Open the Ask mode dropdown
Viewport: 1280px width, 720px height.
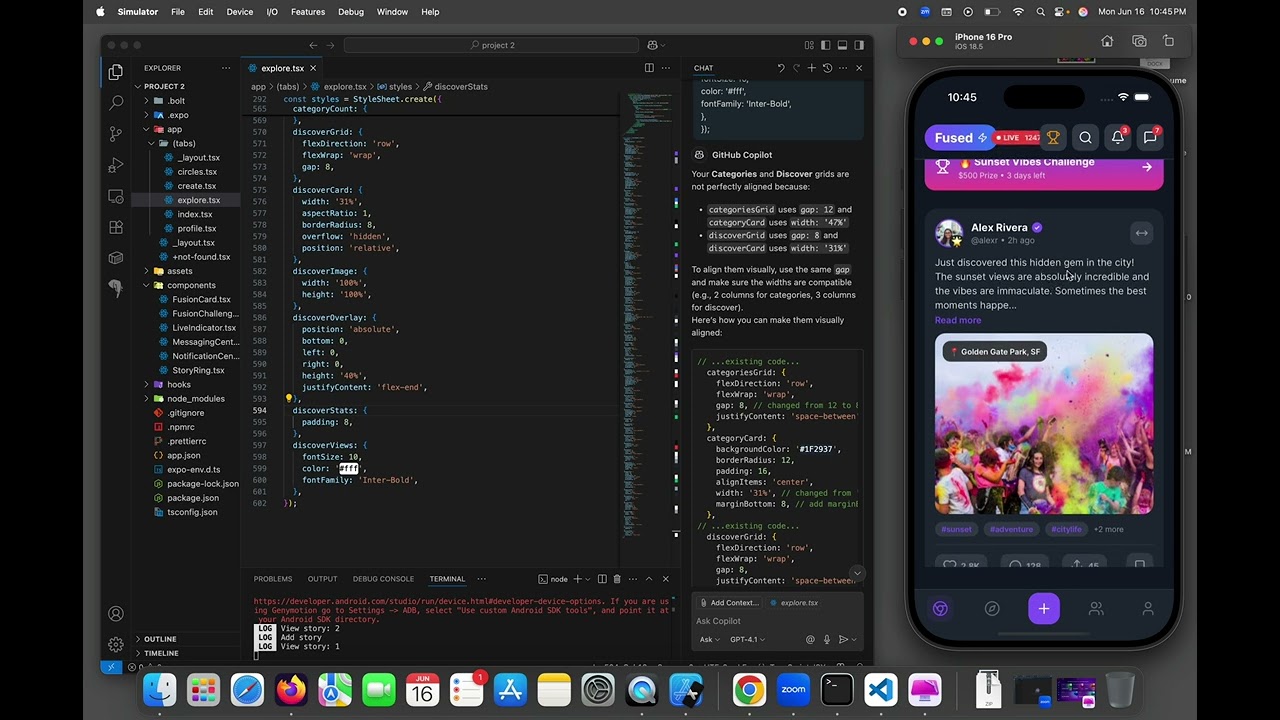click(709, 639)
